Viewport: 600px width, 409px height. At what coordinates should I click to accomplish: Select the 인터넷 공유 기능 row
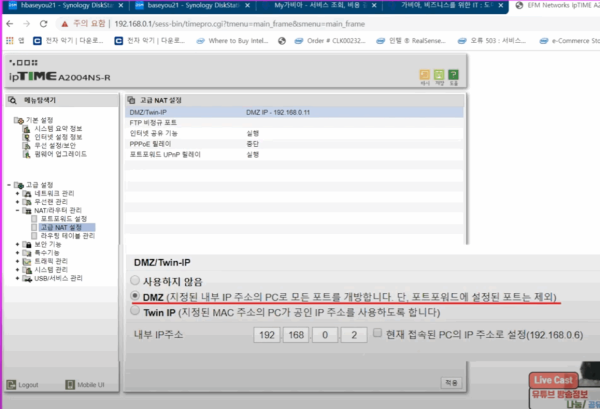294,133
